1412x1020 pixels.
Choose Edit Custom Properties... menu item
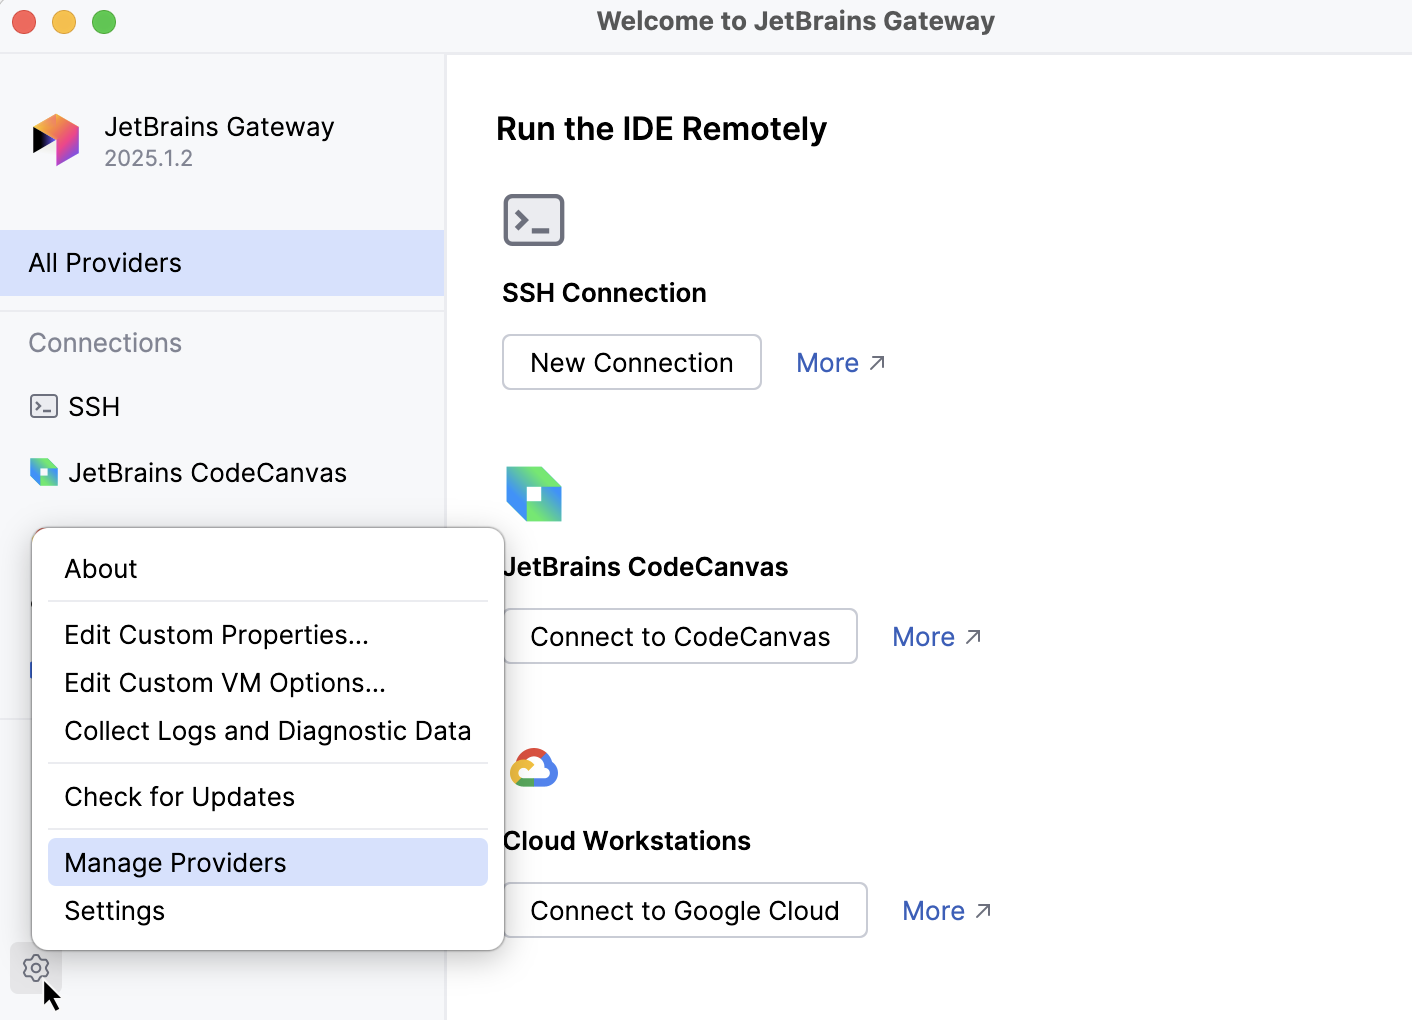(268, 635)
